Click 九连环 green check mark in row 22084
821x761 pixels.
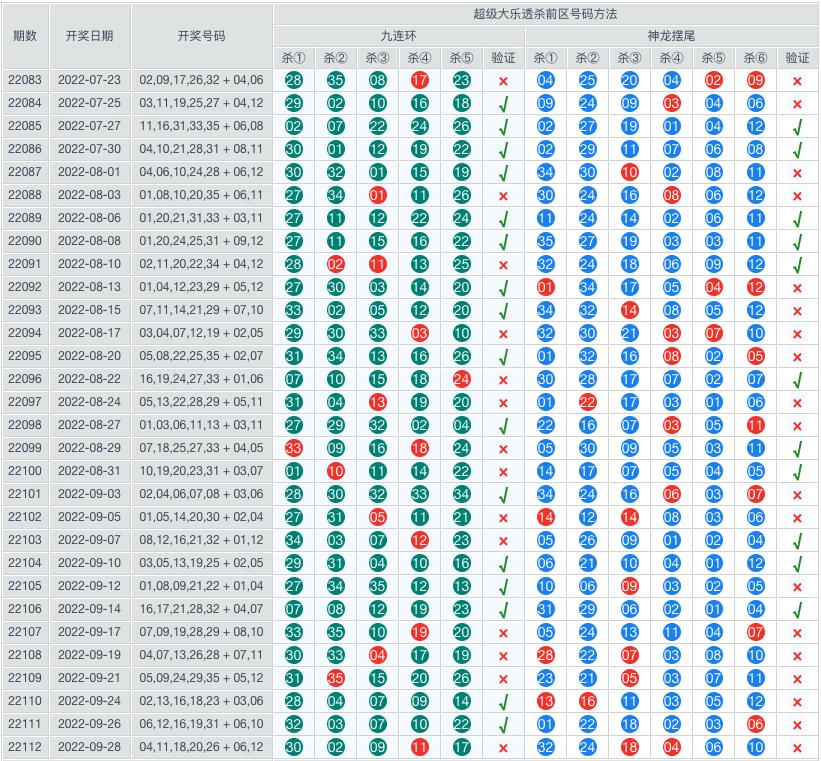coord(504,104)
